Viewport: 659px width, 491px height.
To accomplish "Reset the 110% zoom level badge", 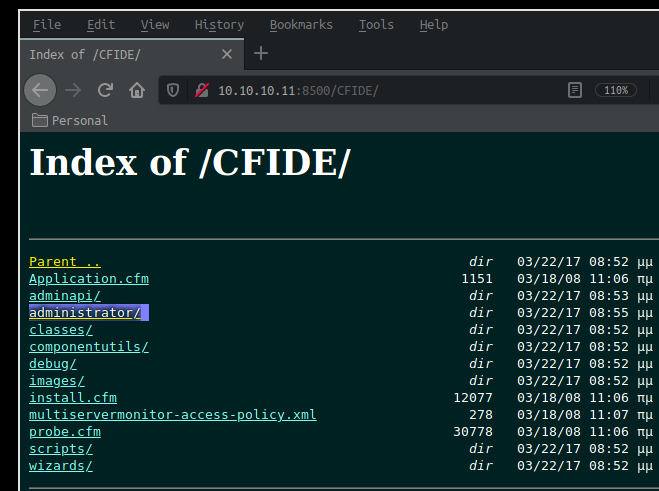I will point(616,90).
